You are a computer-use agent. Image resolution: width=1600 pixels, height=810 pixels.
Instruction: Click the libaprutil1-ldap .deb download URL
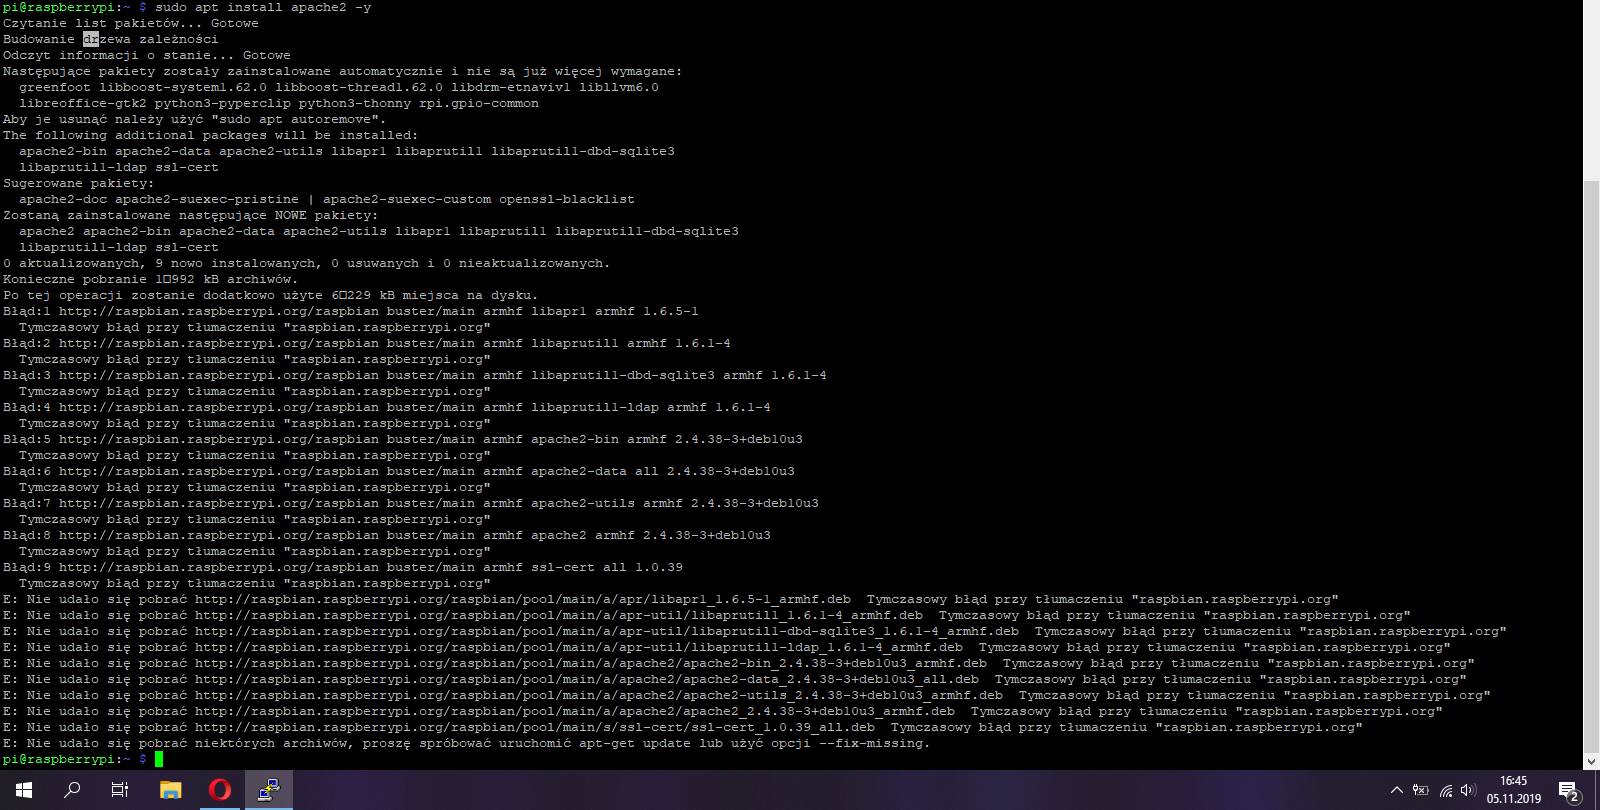click(x=579, y=647)
